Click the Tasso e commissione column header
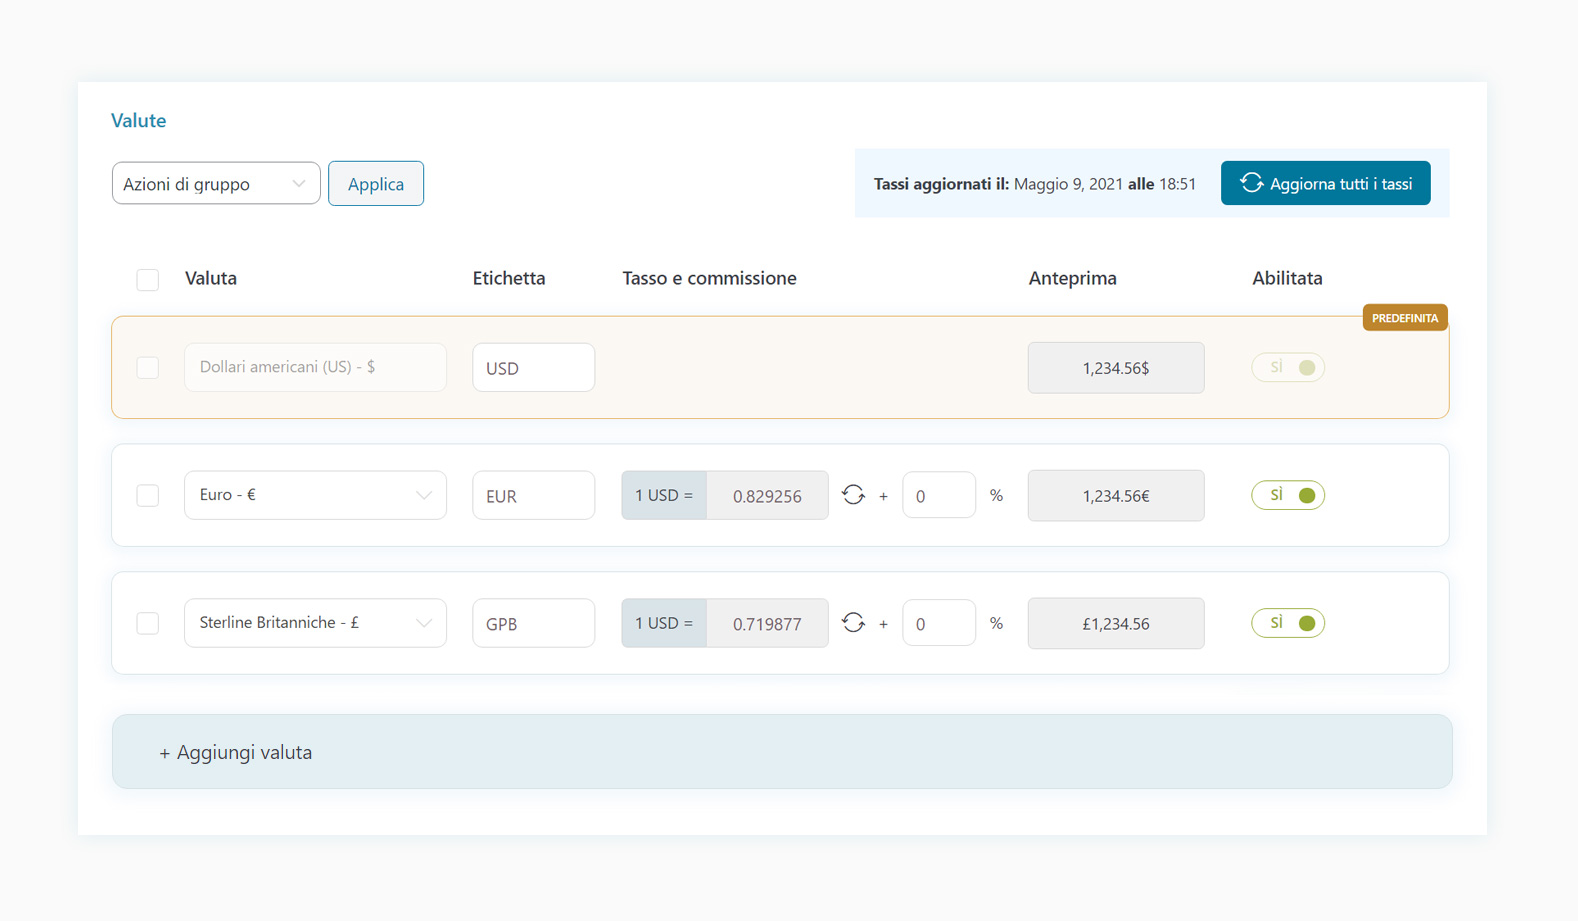Screen dimensions: 1578x921 pyautogui.click(x=709, y=278)
